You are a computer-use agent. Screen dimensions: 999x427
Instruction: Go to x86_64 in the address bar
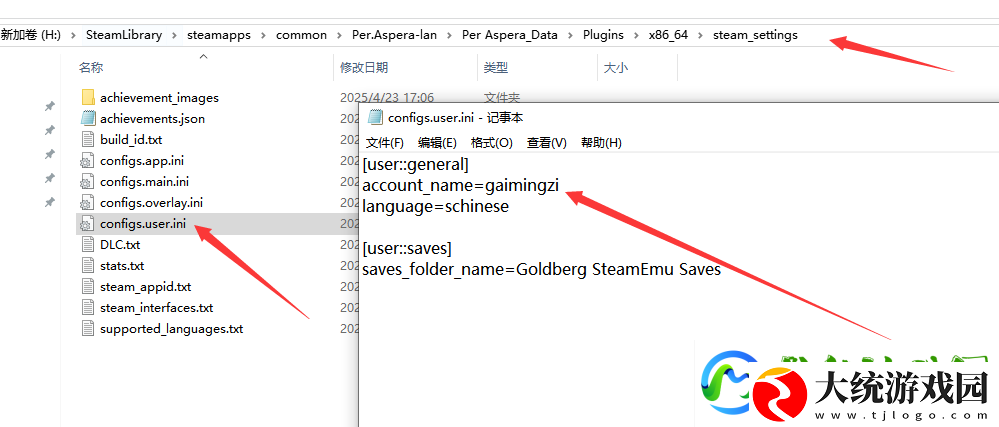pyautogui.click(x=668, y=35)
